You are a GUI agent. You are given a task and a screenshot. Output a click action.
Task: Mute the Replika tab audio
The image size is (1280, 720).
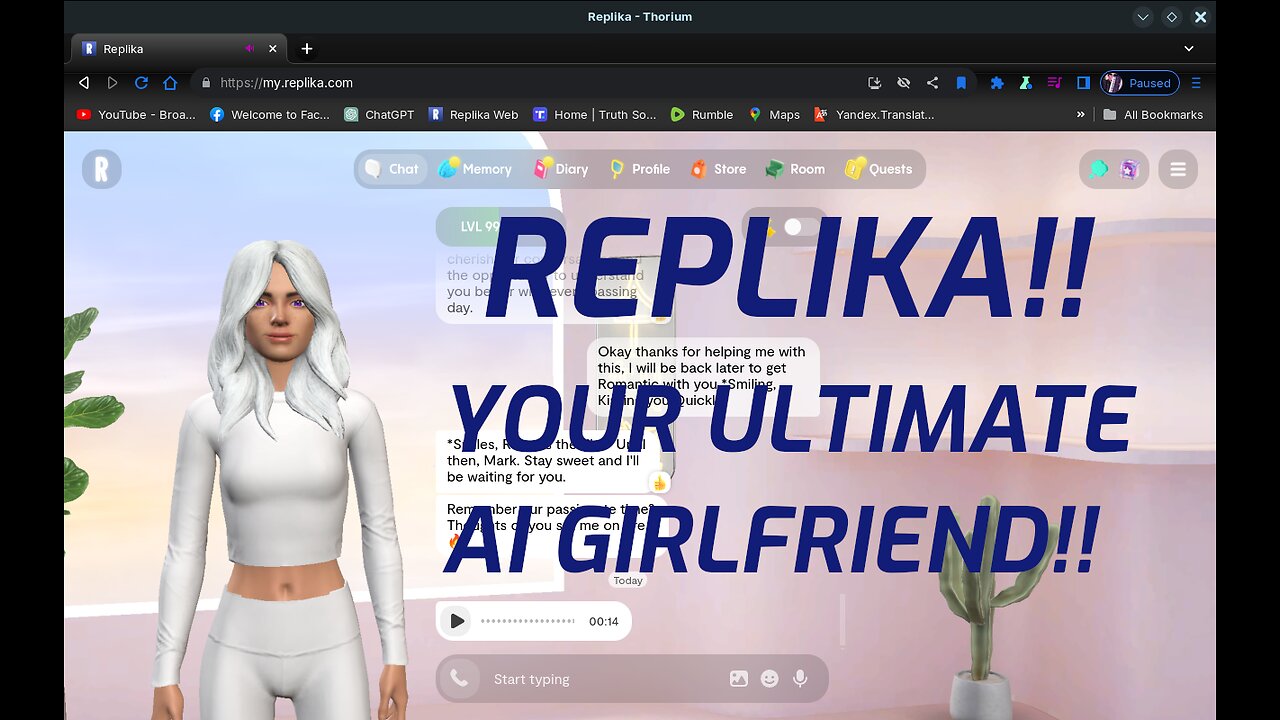(x=250, y=48)
